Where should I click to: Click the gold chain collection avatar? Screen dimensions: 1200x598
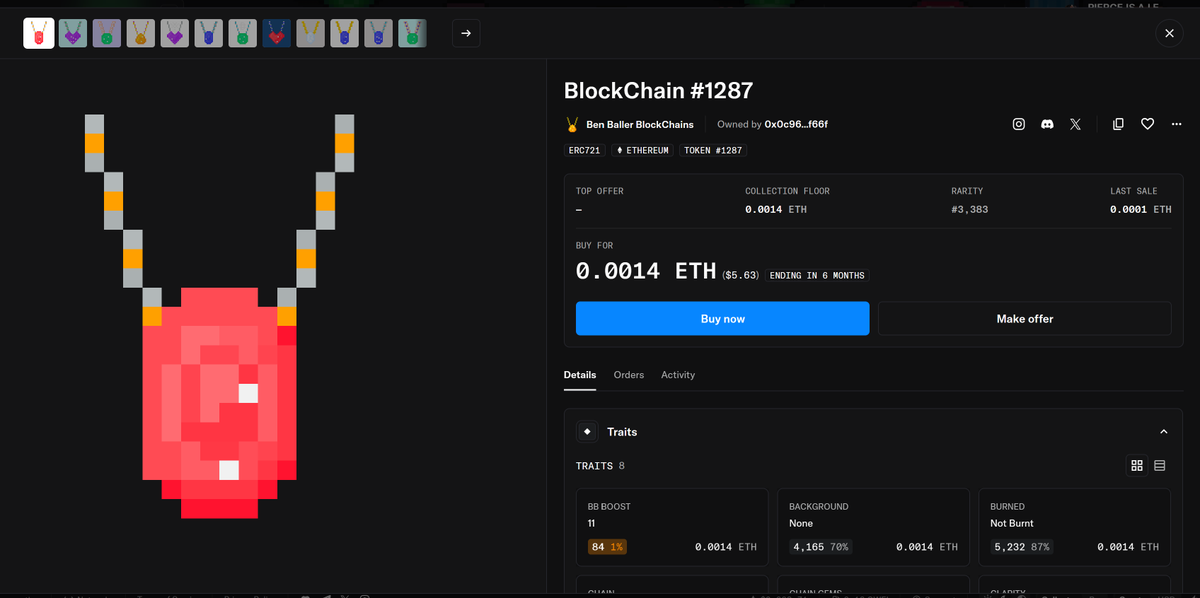[x=572, y=125]
